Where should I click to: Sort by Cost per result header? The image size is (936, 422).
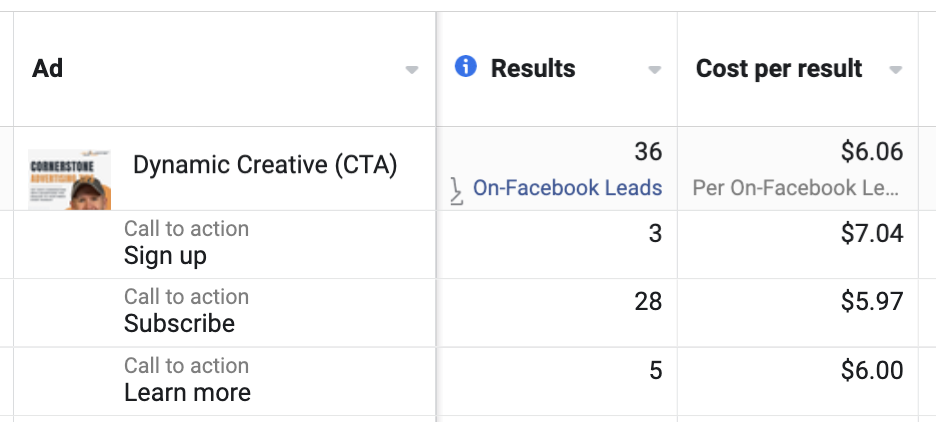[x=779, y=69]
